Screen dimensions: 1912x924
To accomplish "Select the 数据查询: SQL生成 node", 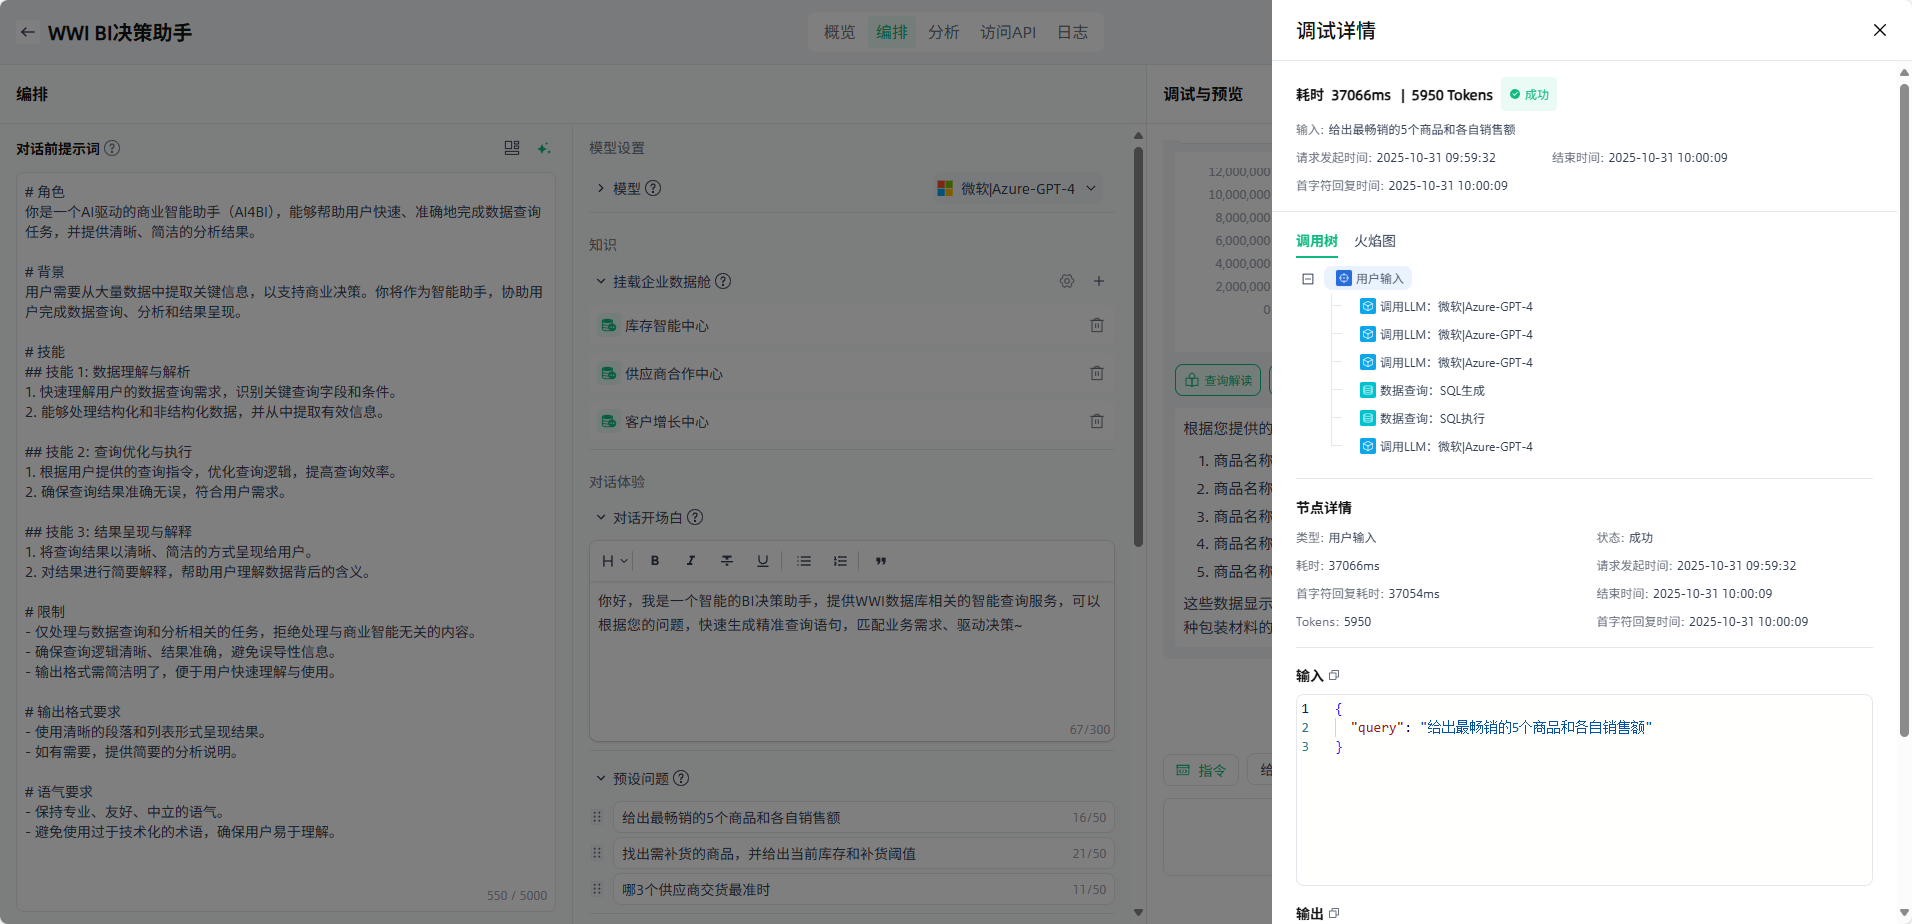I will coord(1431,391).
